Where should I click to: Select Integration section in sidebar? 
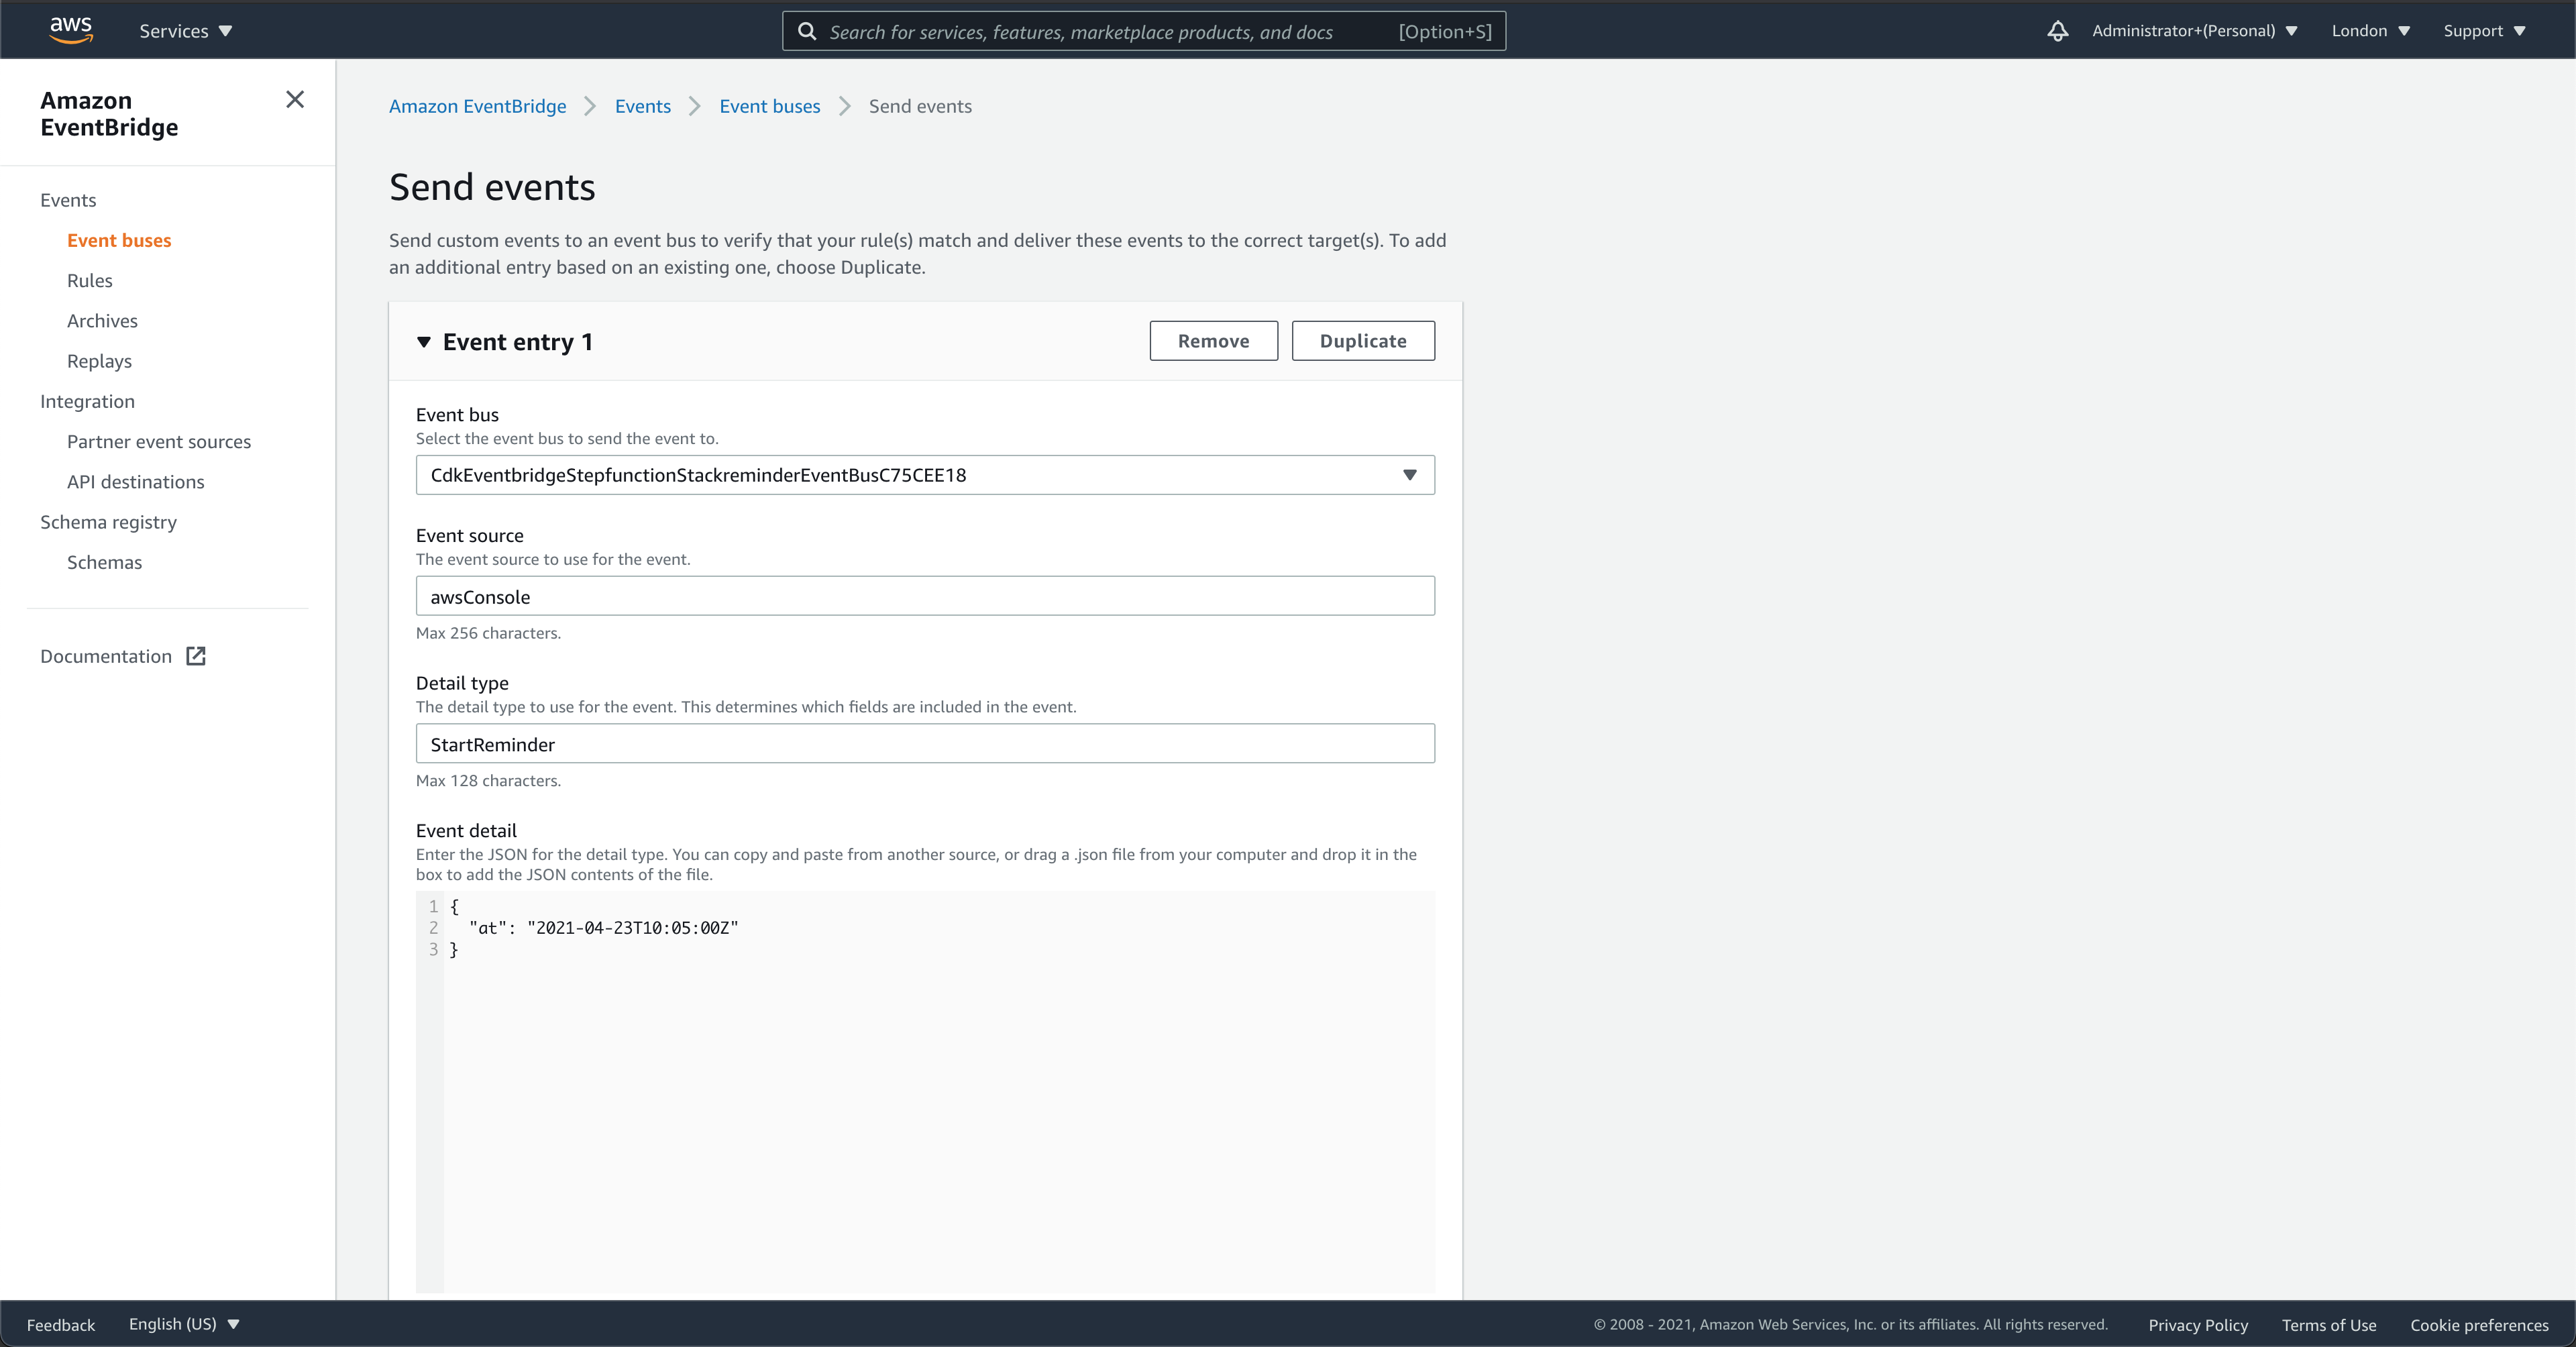pos(87,401)
